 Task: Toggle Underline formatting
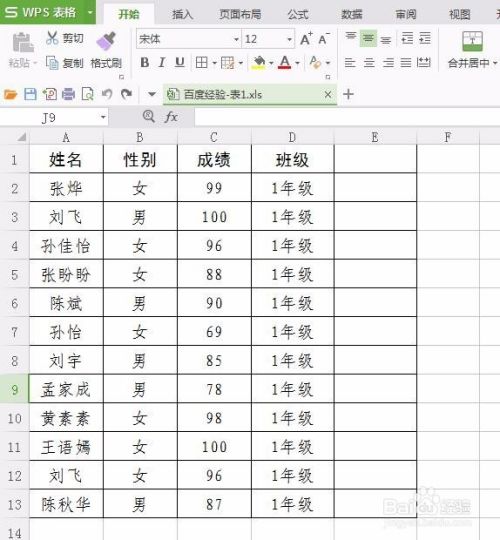tap(179, 63)
